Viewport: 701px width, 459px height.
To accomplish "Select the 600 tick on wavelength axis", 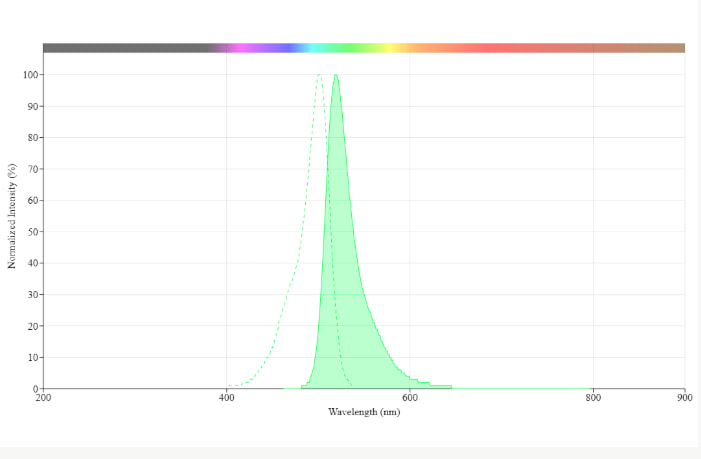I will [410, 398].
